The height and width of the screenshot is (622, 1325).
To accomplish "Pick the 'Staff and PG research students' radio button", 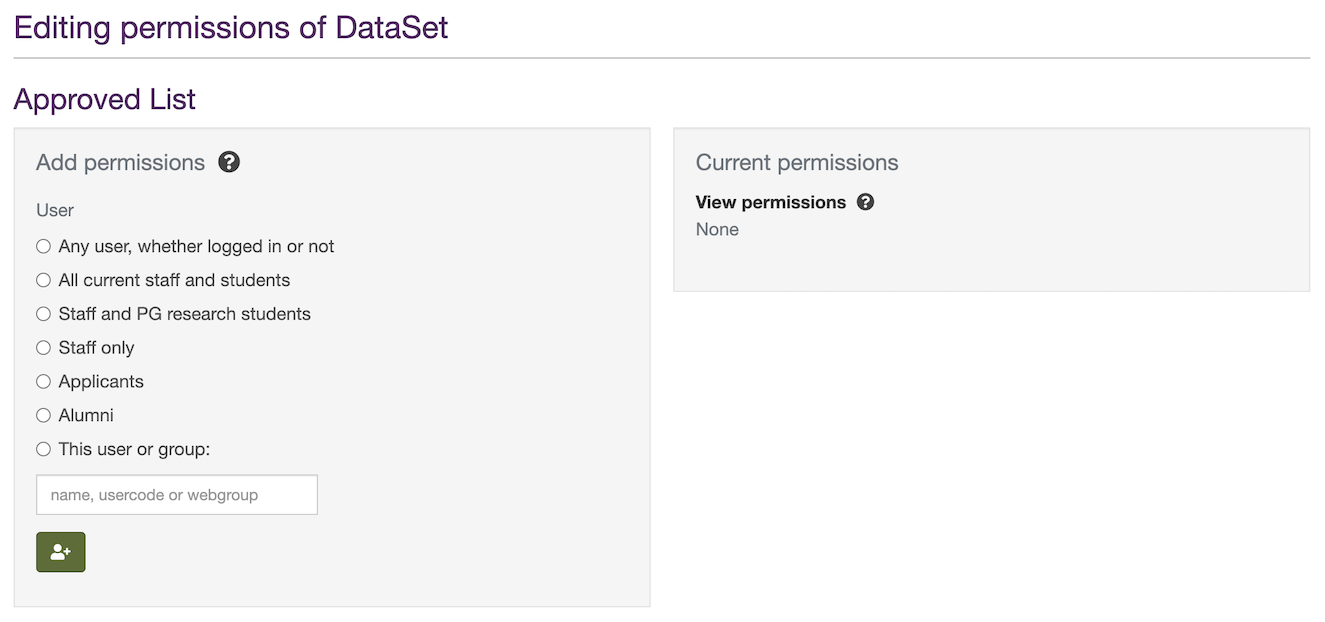I will [x=44, y=314].
